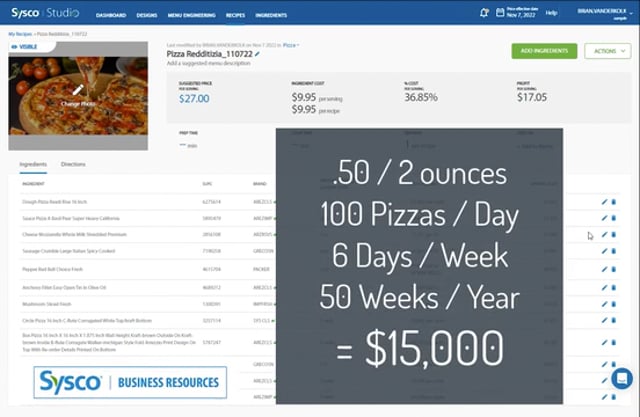Edit the Cheese Mozzarella ingredient row
The image size is (640, 417).
[x=604, y=235]
